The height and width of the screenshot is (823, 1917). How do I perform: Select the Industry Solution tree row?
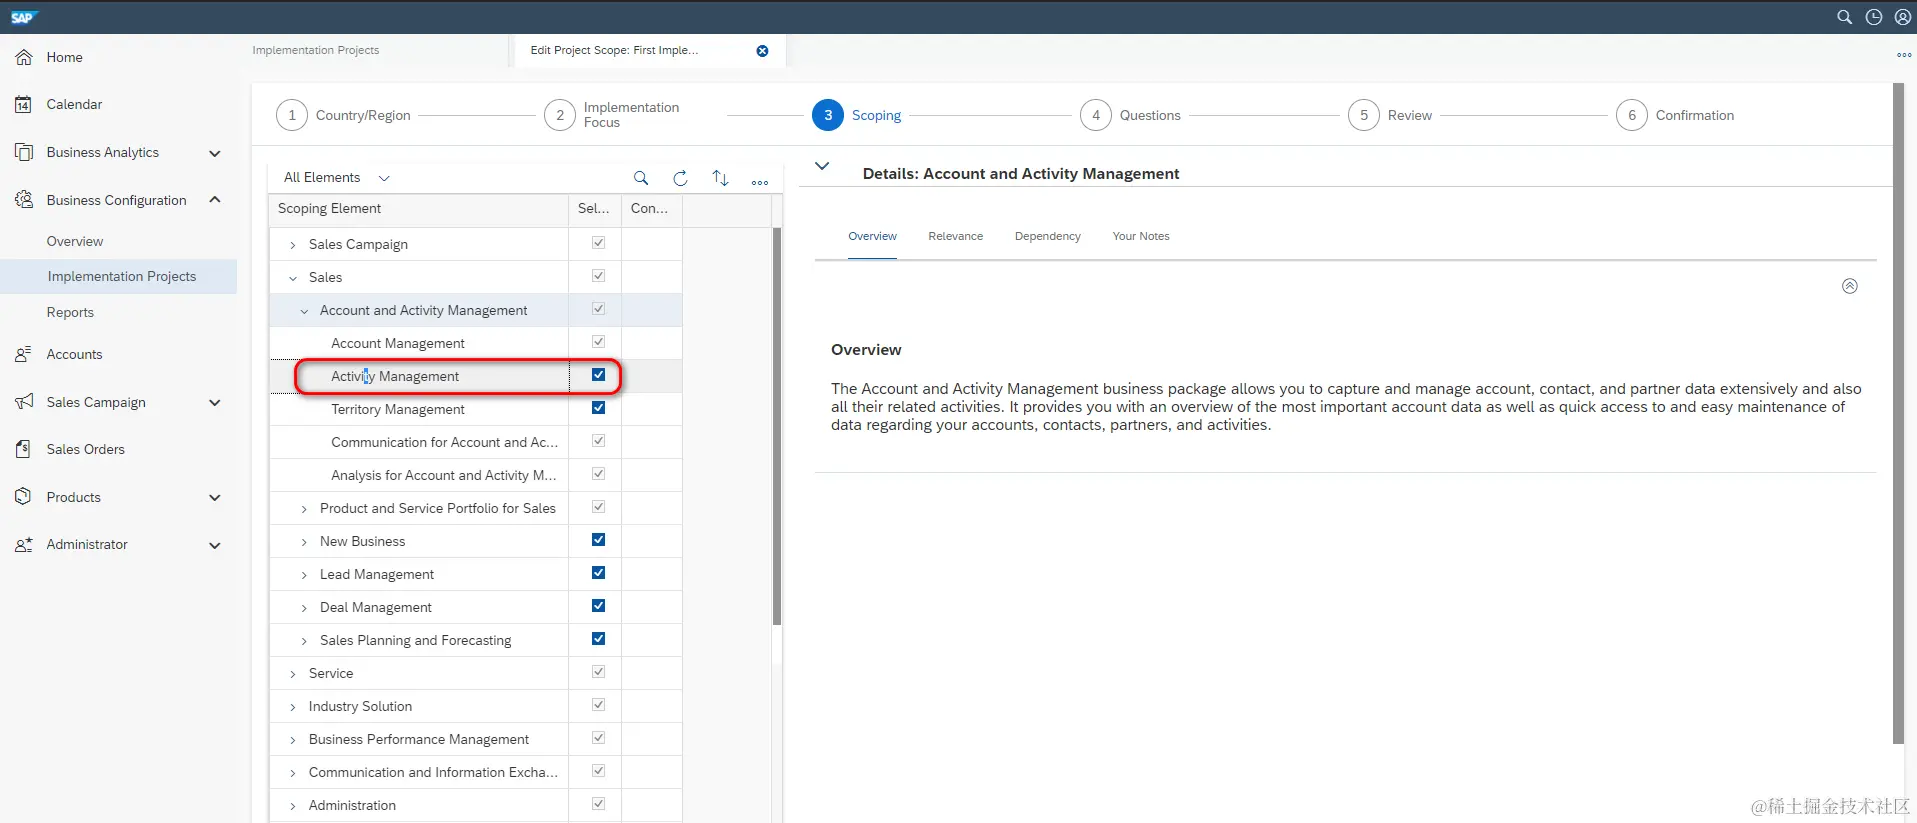click(419, 706)
